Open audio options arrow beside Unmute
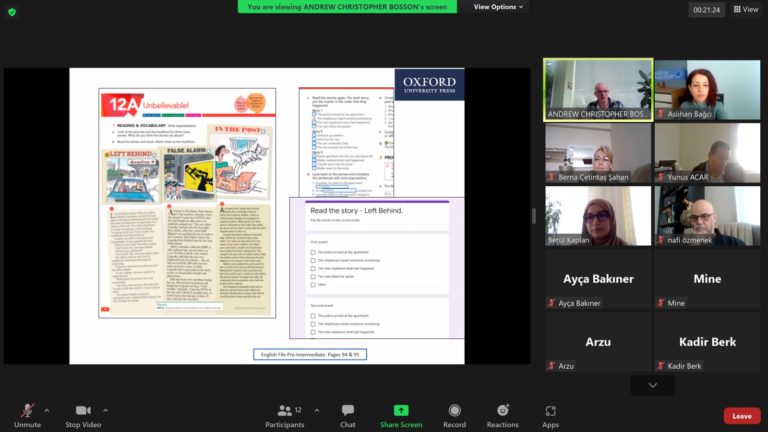 47,410
